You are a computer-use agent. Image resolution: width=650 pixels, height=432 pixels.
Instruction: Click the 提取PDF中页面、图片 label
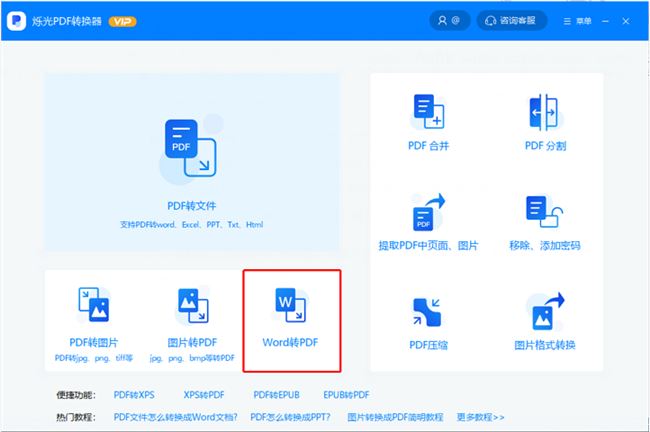point(429,245)
